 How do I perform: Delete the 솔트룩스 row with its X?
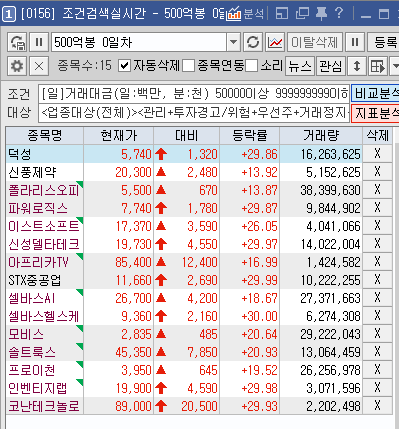click(377, 352)
